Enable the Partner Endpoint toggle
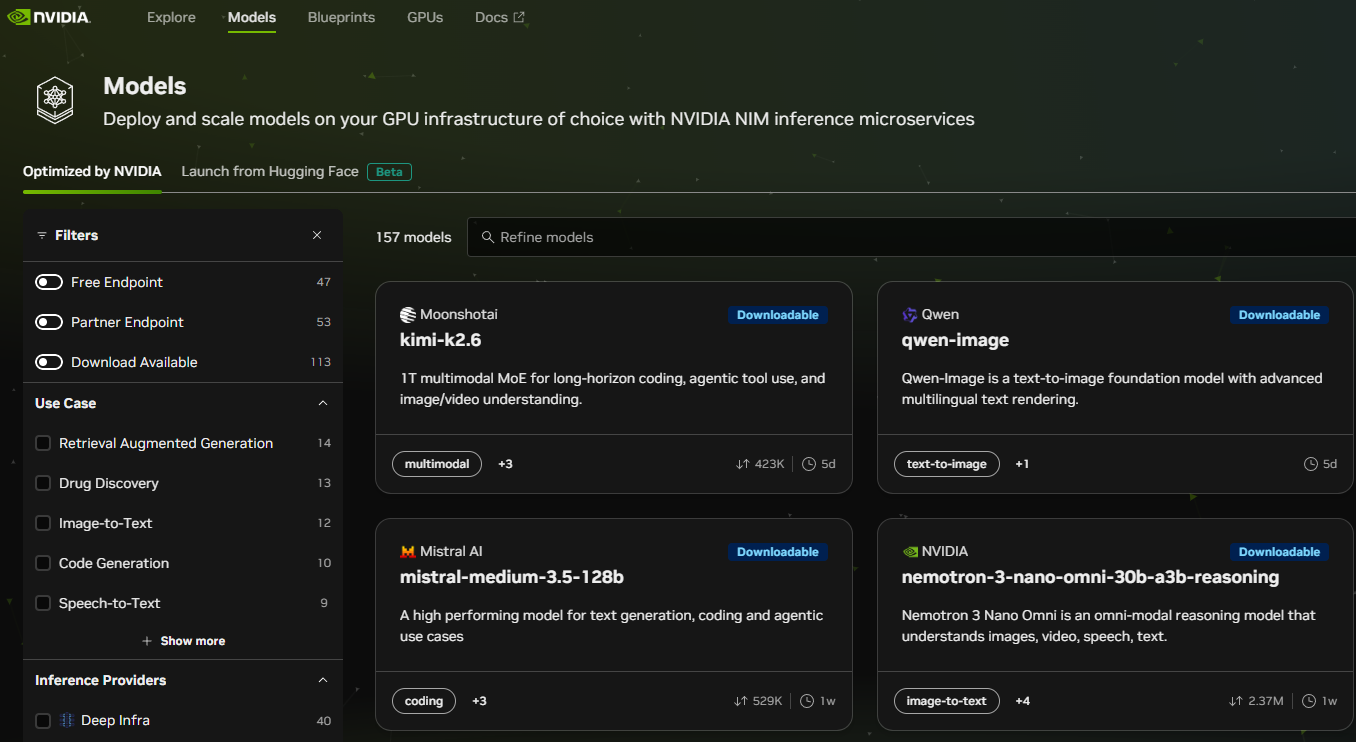This screenshot has width=1356, height=742. click(49, 322)
